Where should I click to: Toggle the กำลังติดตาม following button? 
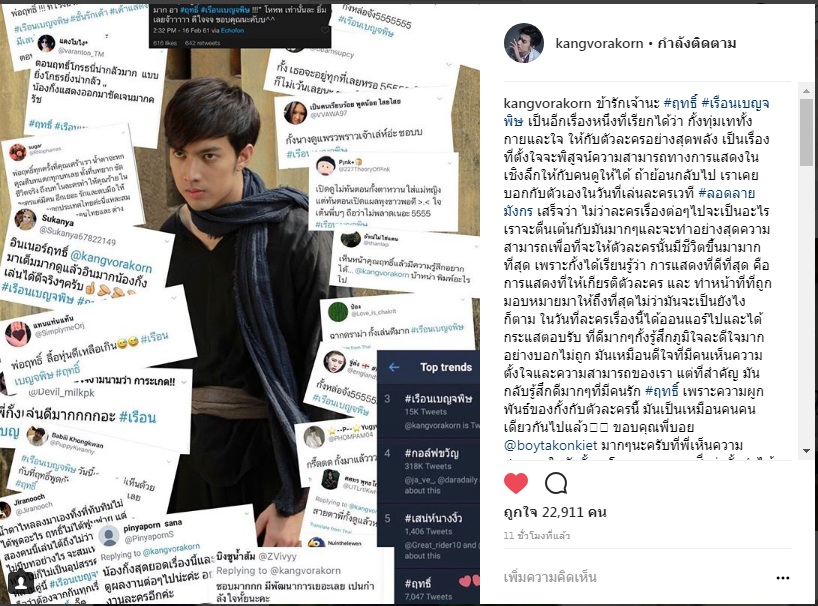pos(696,43)
